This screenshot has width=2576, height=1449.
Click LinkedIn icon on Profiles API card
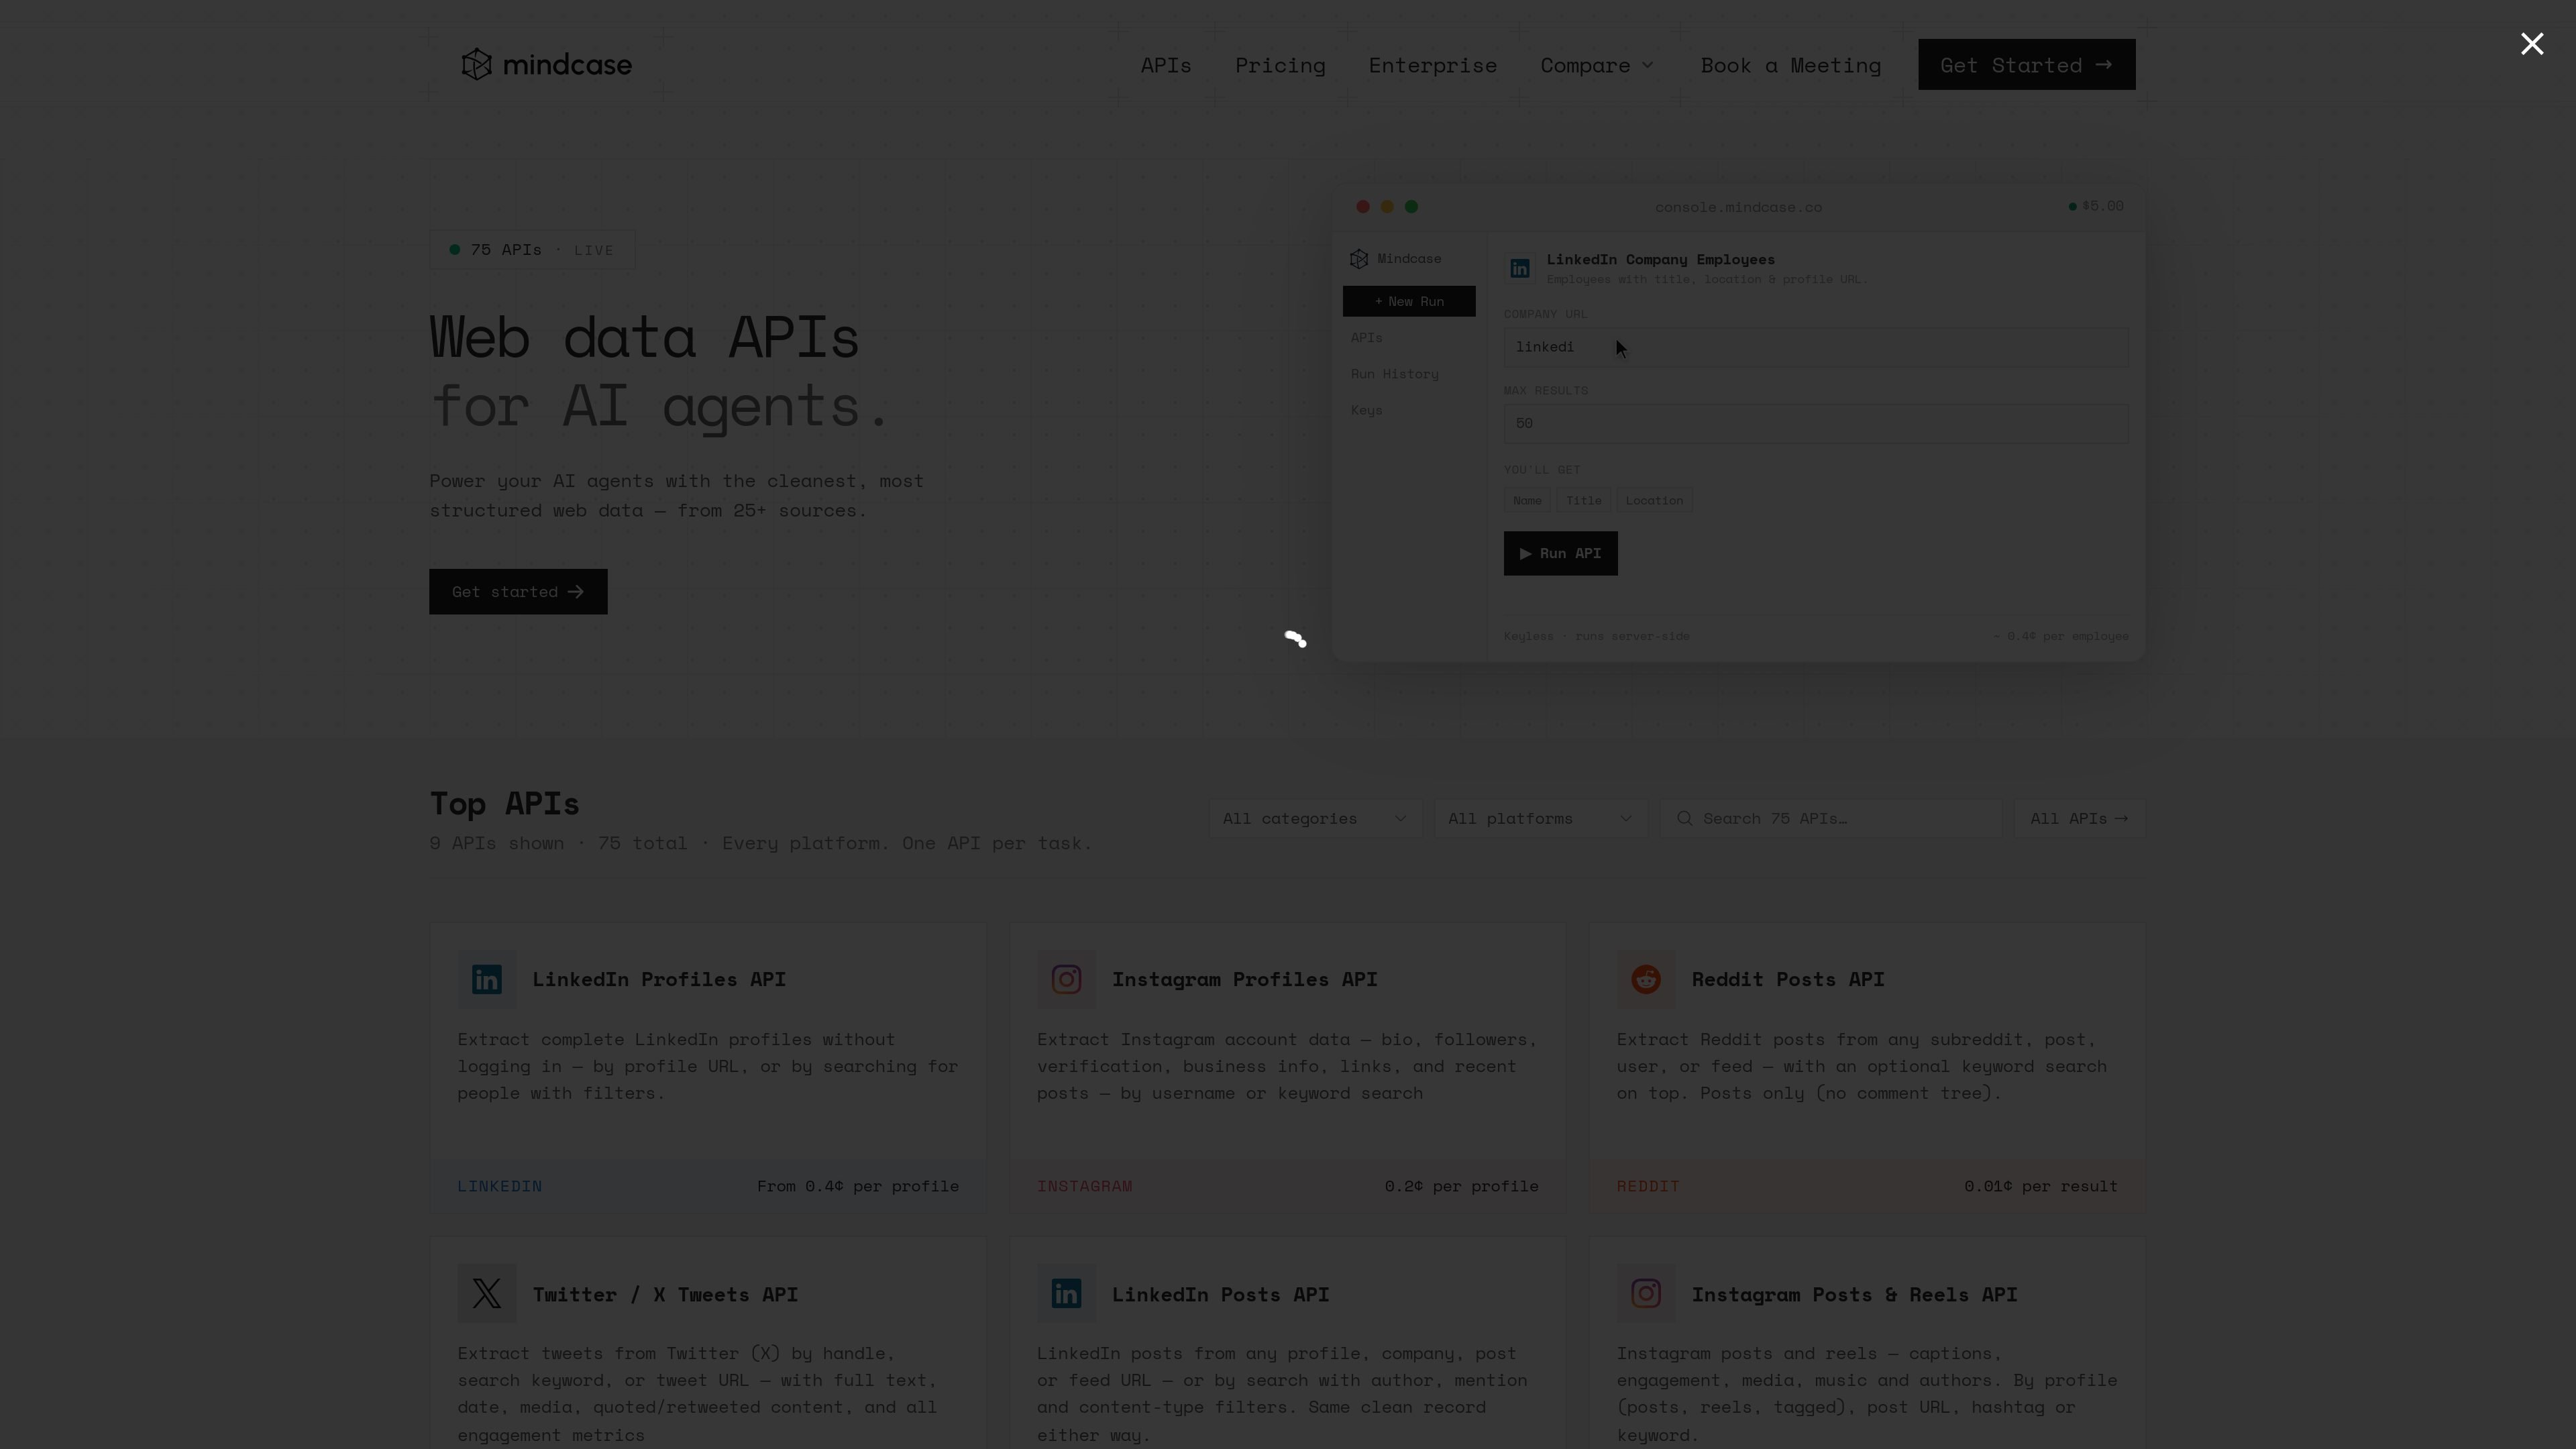(x=486, y=980)
